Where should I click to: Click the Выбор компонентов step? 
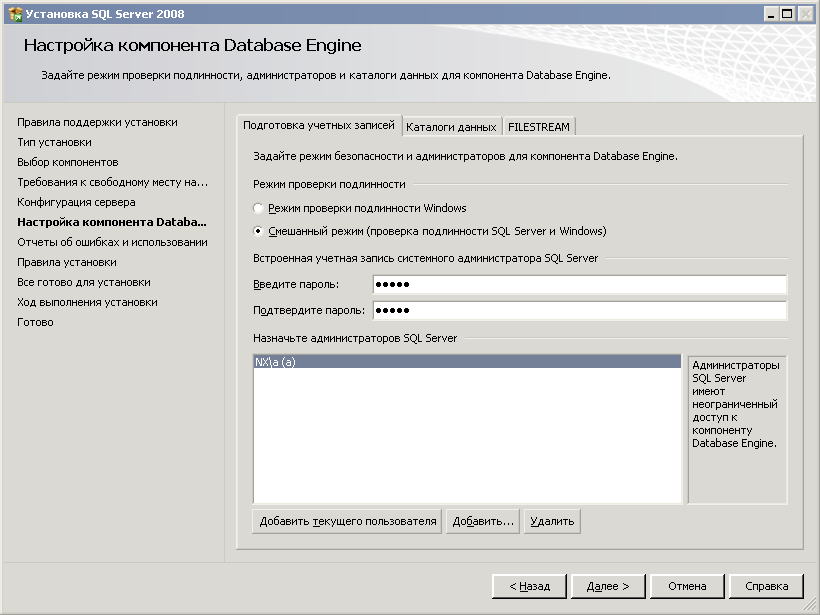[68, 162]
